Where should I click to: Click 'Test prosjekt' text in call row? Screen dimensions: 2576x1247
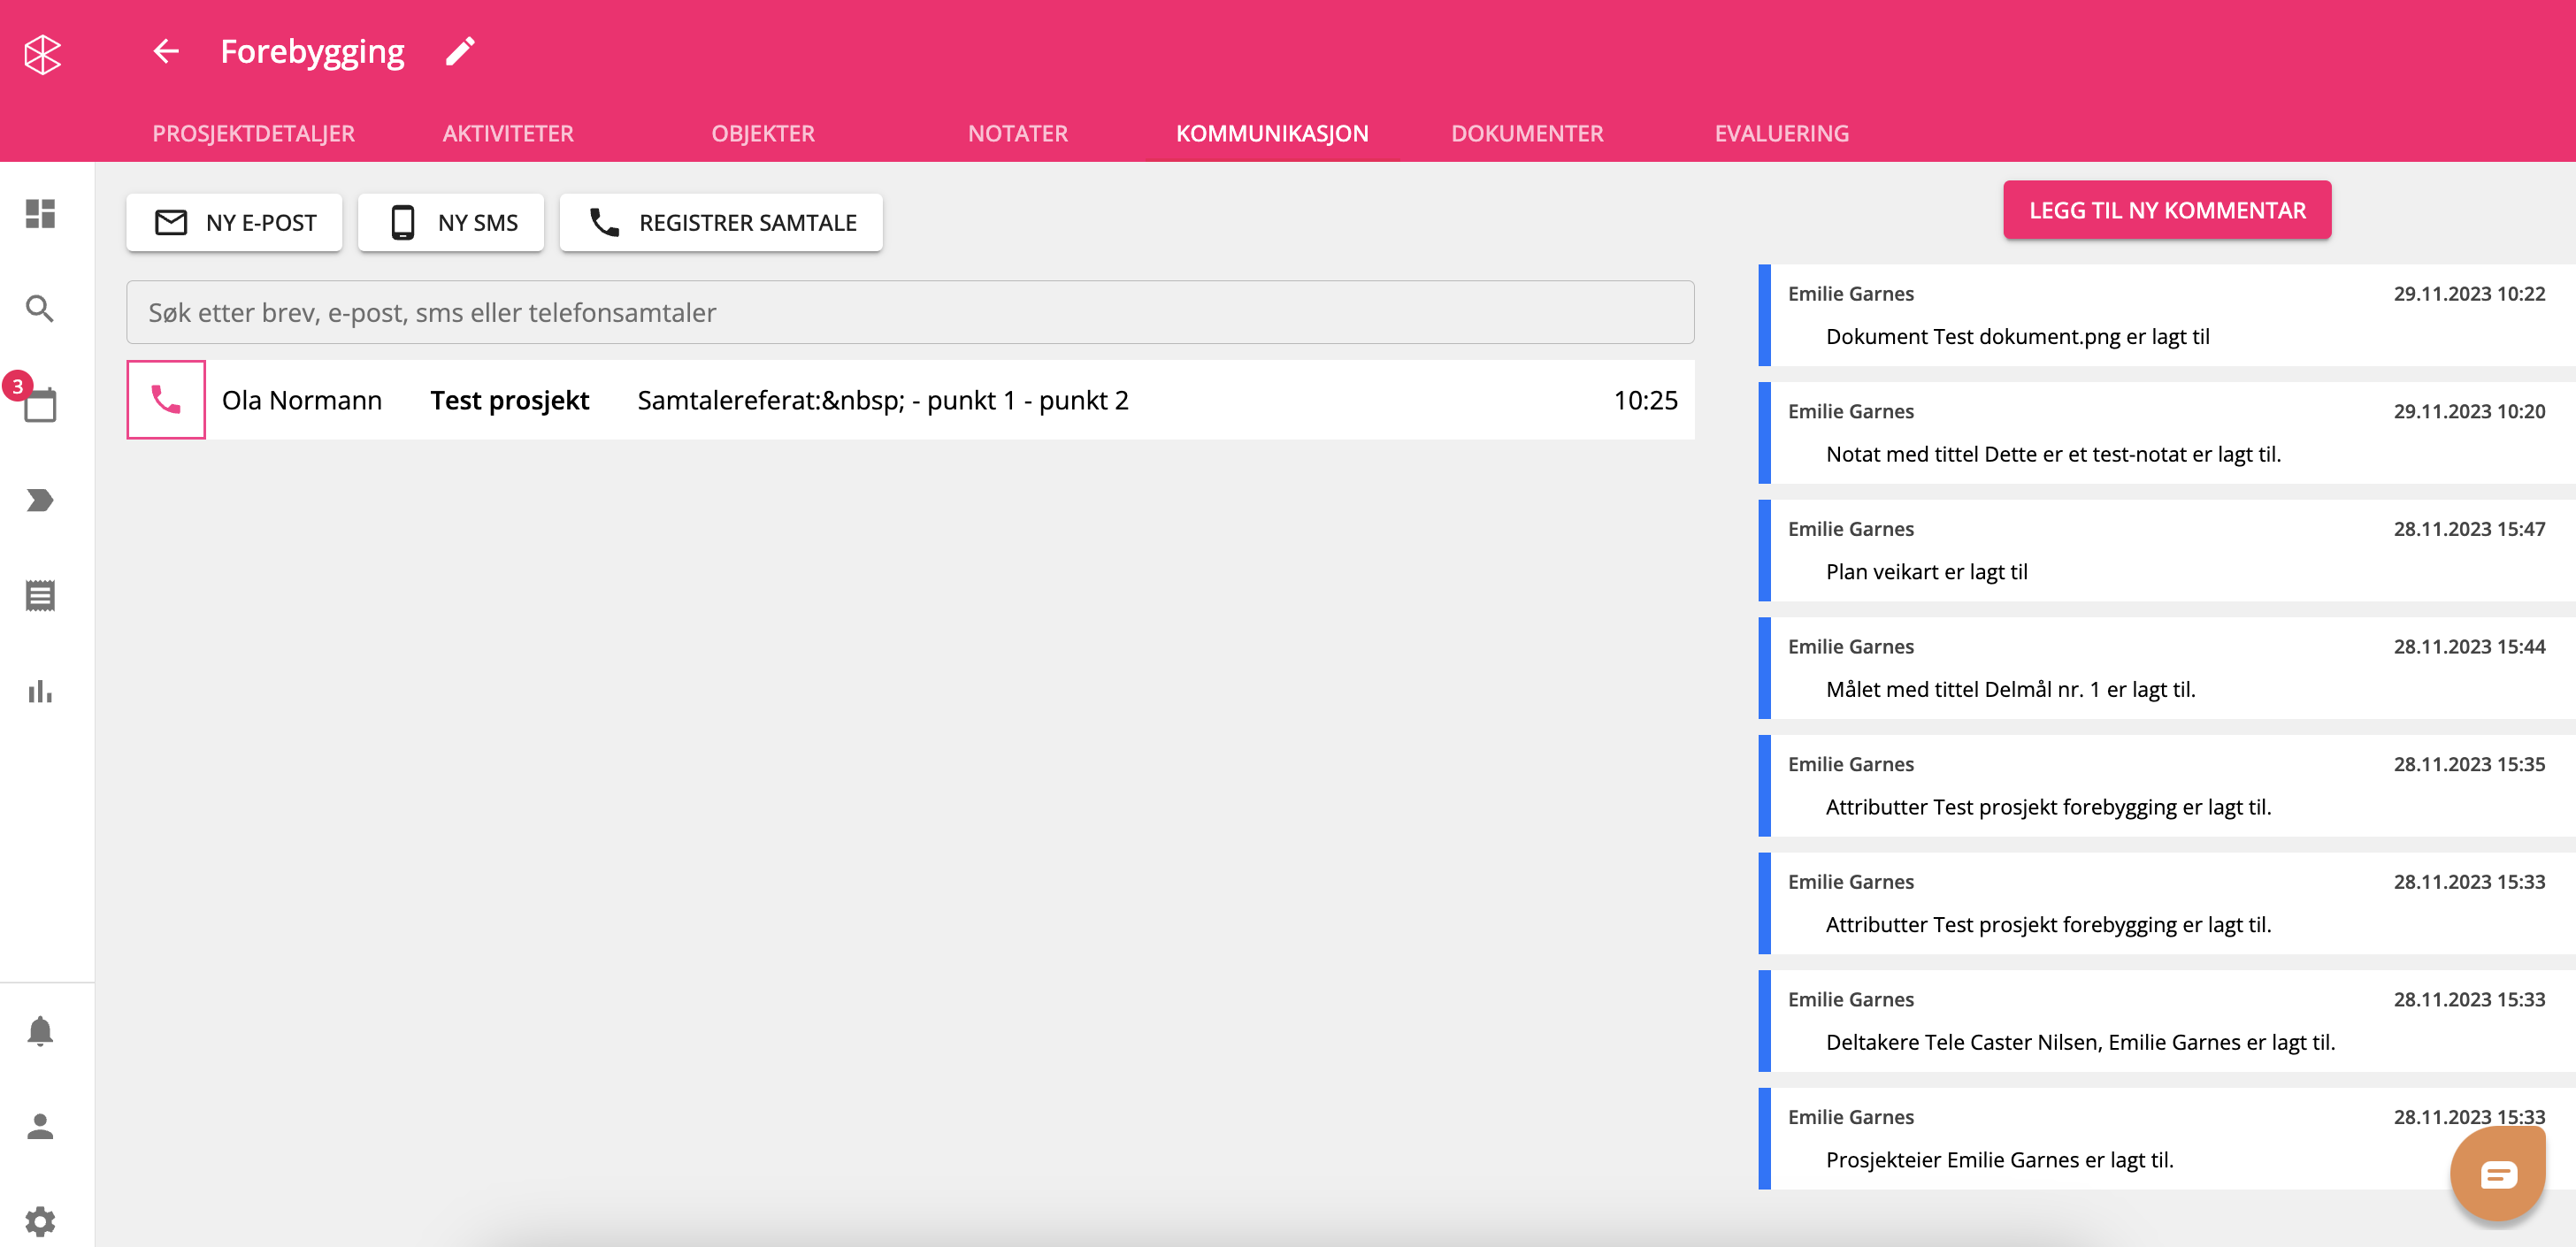coord(509,400)
